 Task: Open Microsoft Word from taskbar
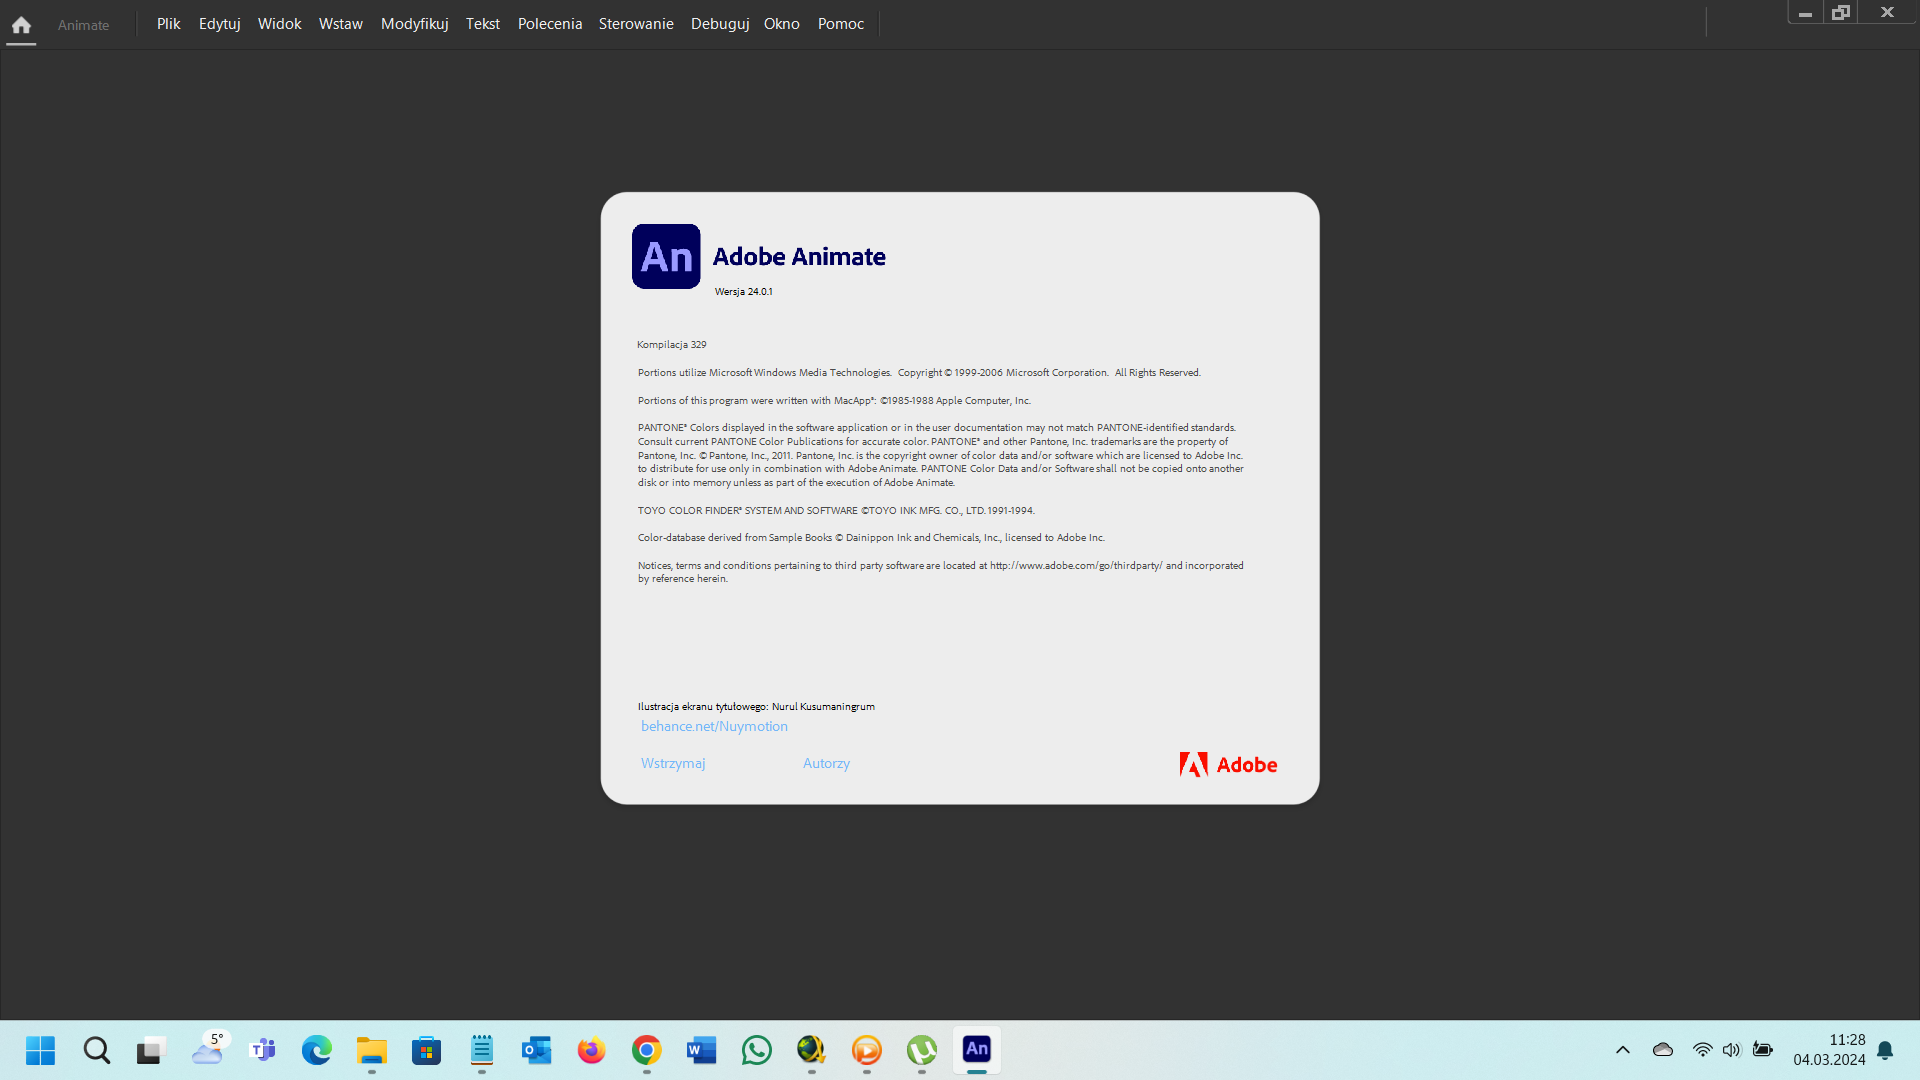click(702, 1050)
